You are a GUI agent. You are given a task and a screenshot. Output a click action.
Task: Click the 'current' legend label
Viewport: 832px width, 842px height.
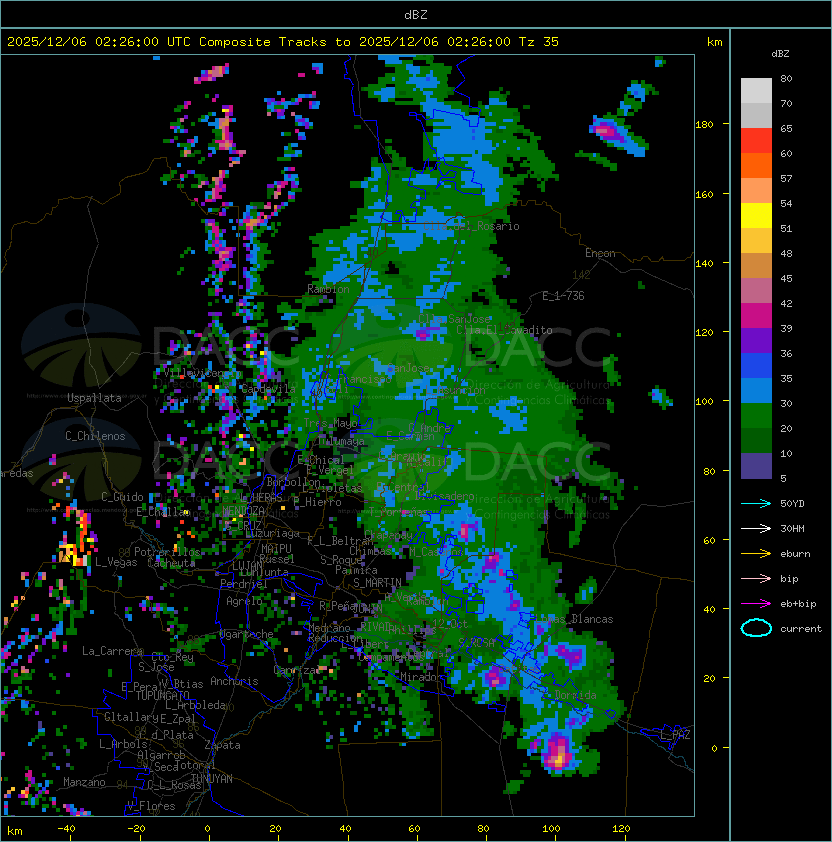click(801, 629)
